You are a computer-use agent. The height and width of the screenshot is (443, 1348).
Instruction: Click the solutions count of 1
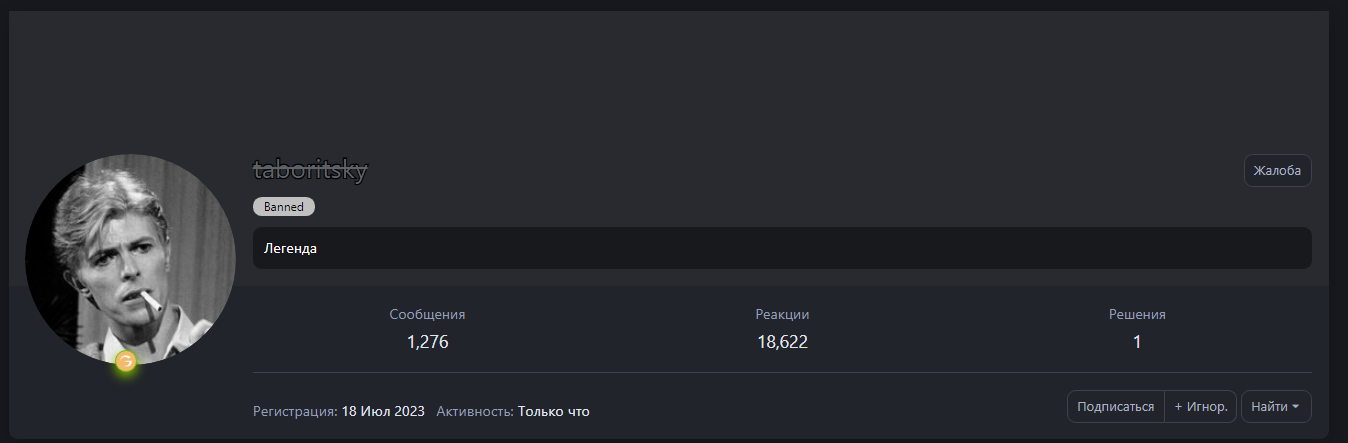pyautogui.click(x=1137, y=342)
